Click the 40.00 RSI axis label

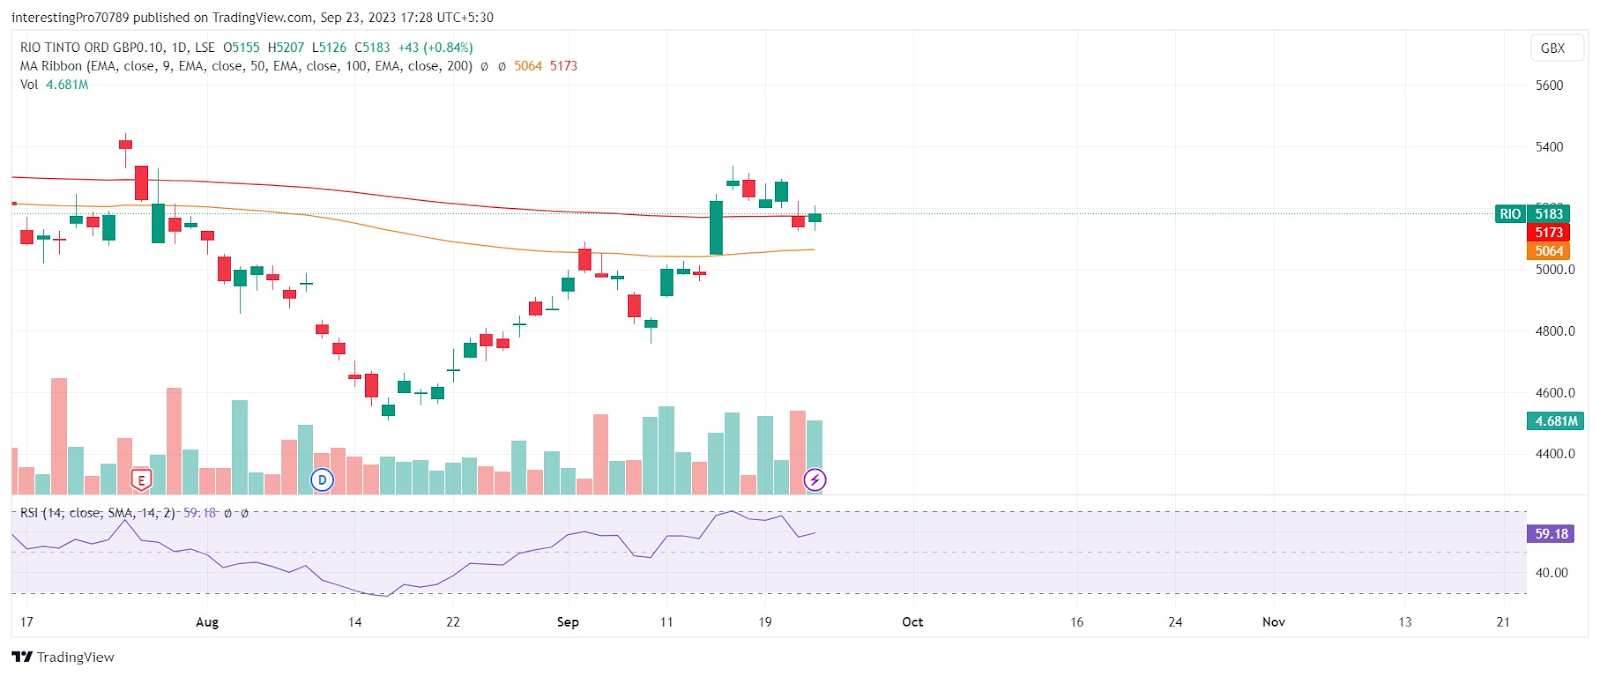click(x=1552, y=573)
